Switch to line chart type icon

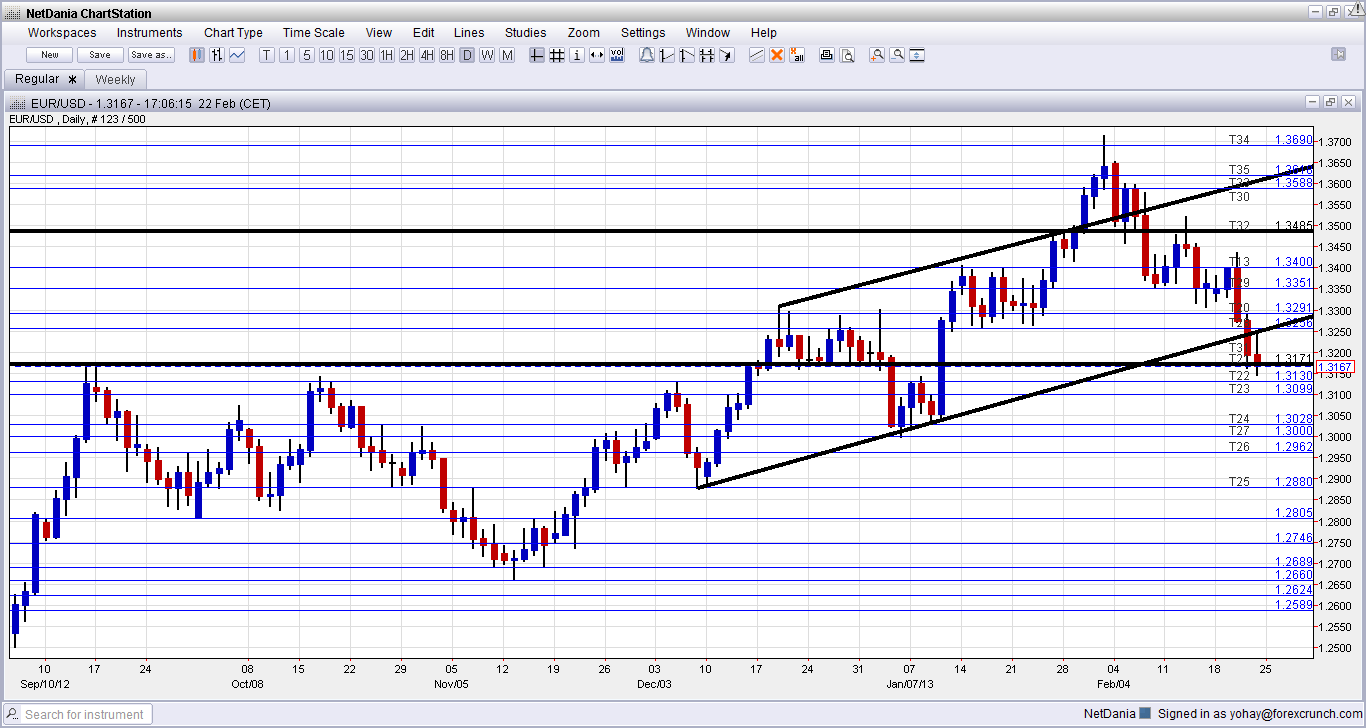[x=237, y=55]
